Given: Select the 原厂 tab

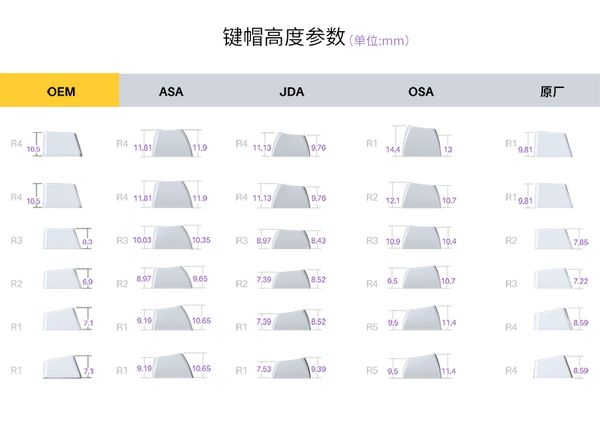Looking at the screenshot, I should [552, 91].
